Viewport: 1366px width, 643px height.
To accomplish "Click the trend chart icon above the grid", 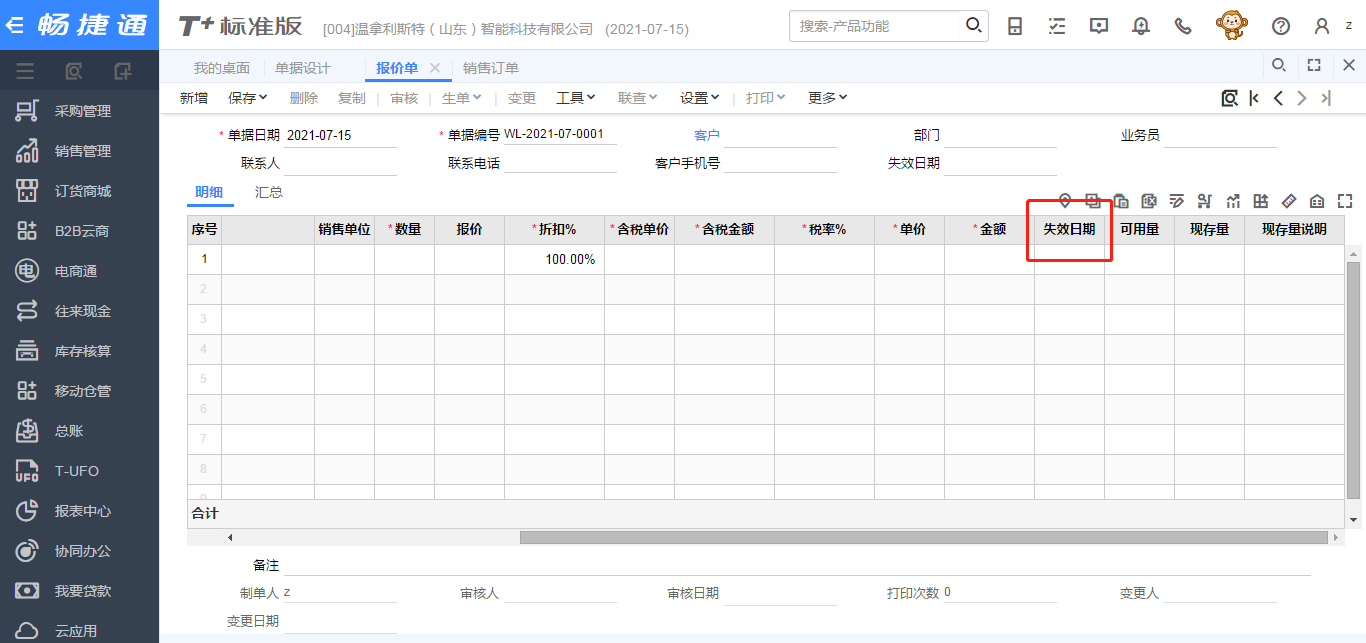I will 1233,201.
